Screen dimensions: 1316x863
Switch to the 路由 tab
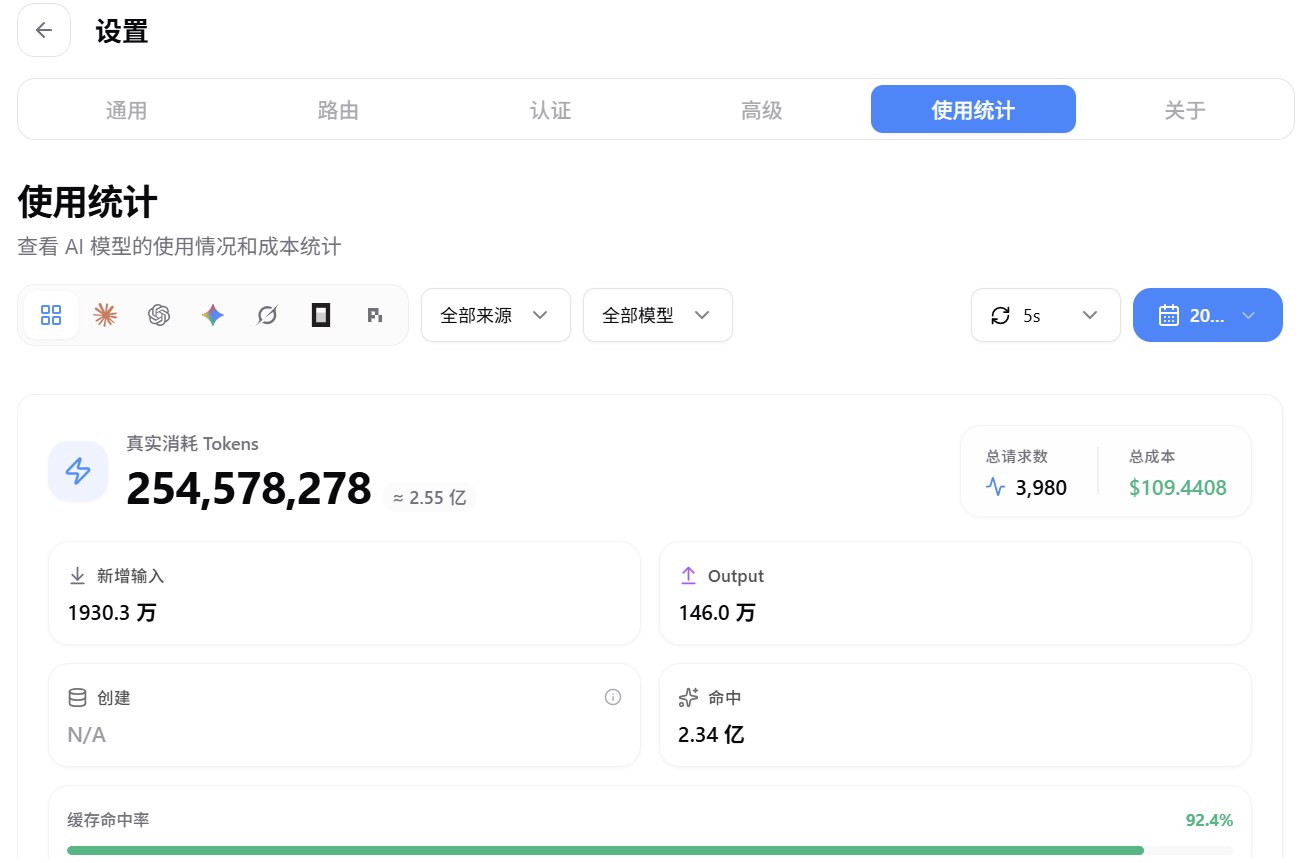338,110
